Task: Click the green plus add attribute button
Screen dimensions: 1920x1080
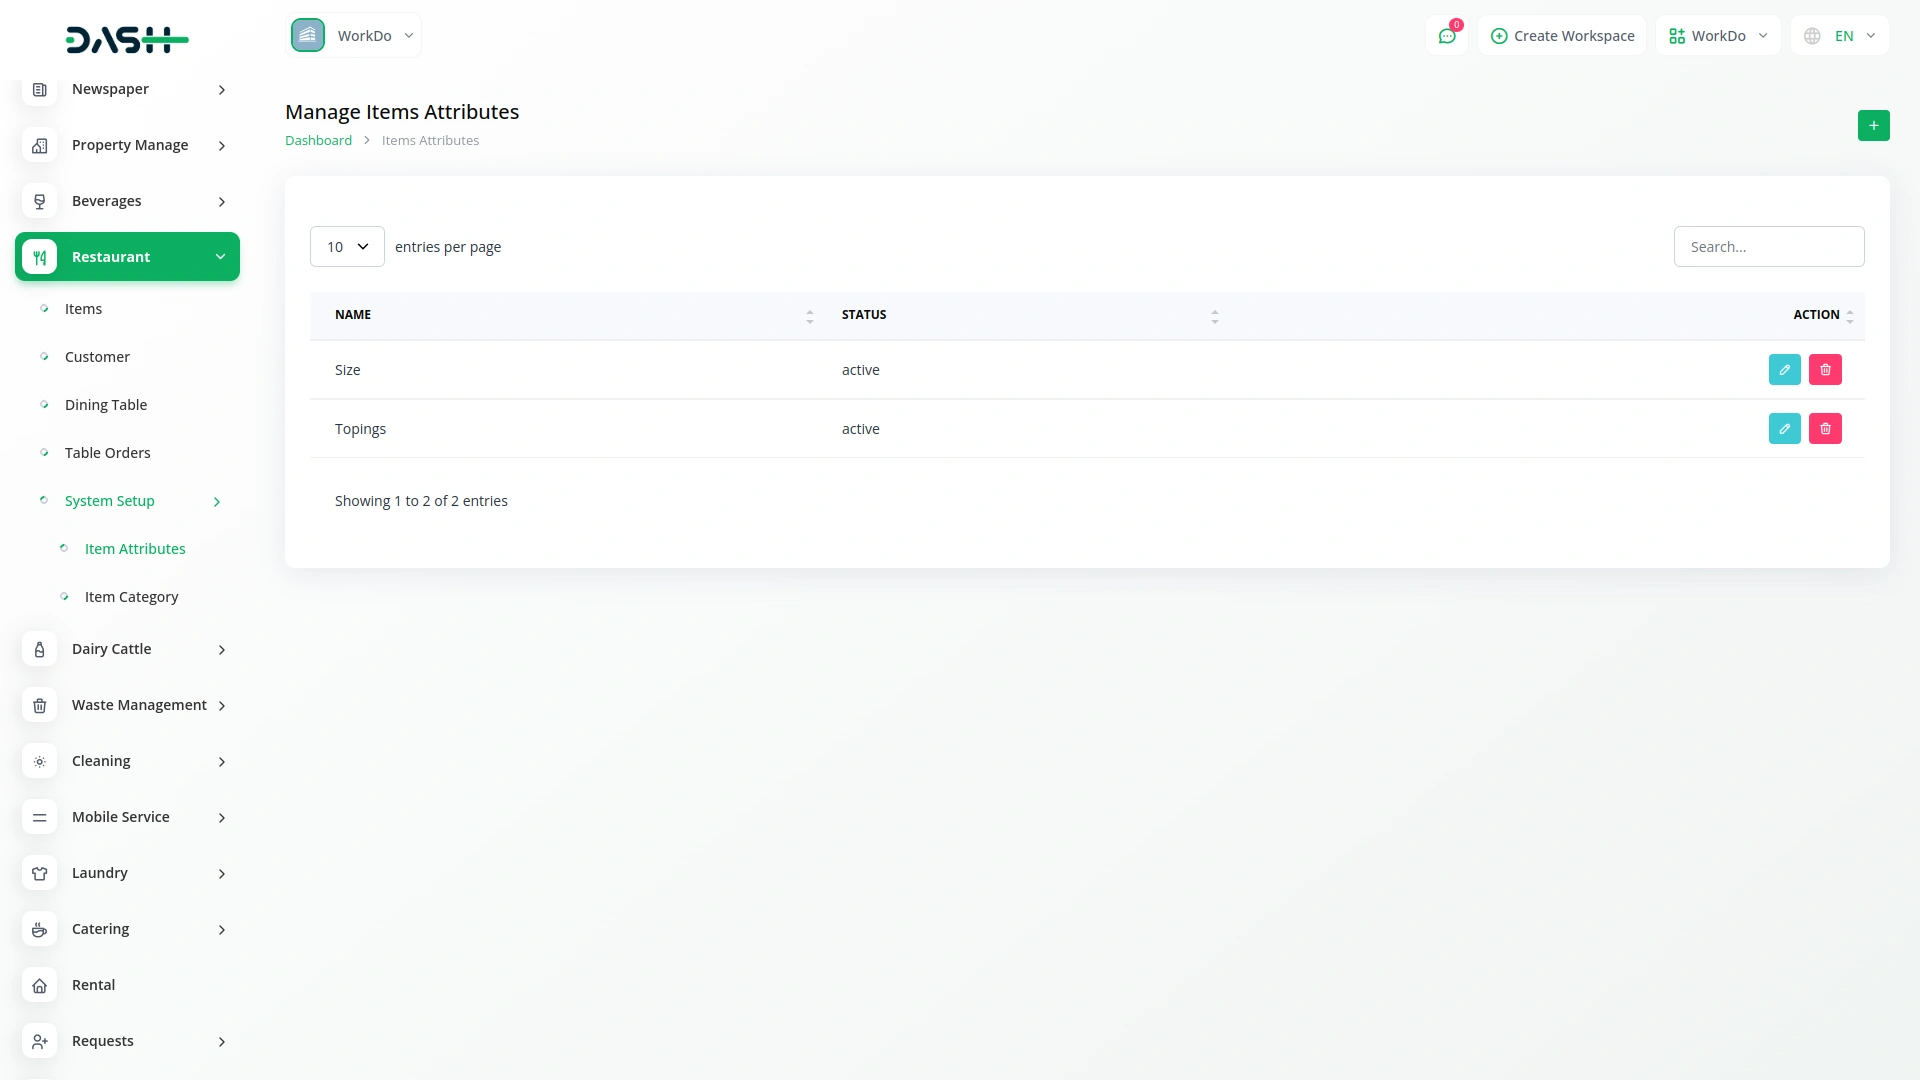Action: pyautogui.click(x=1873, y=126)
